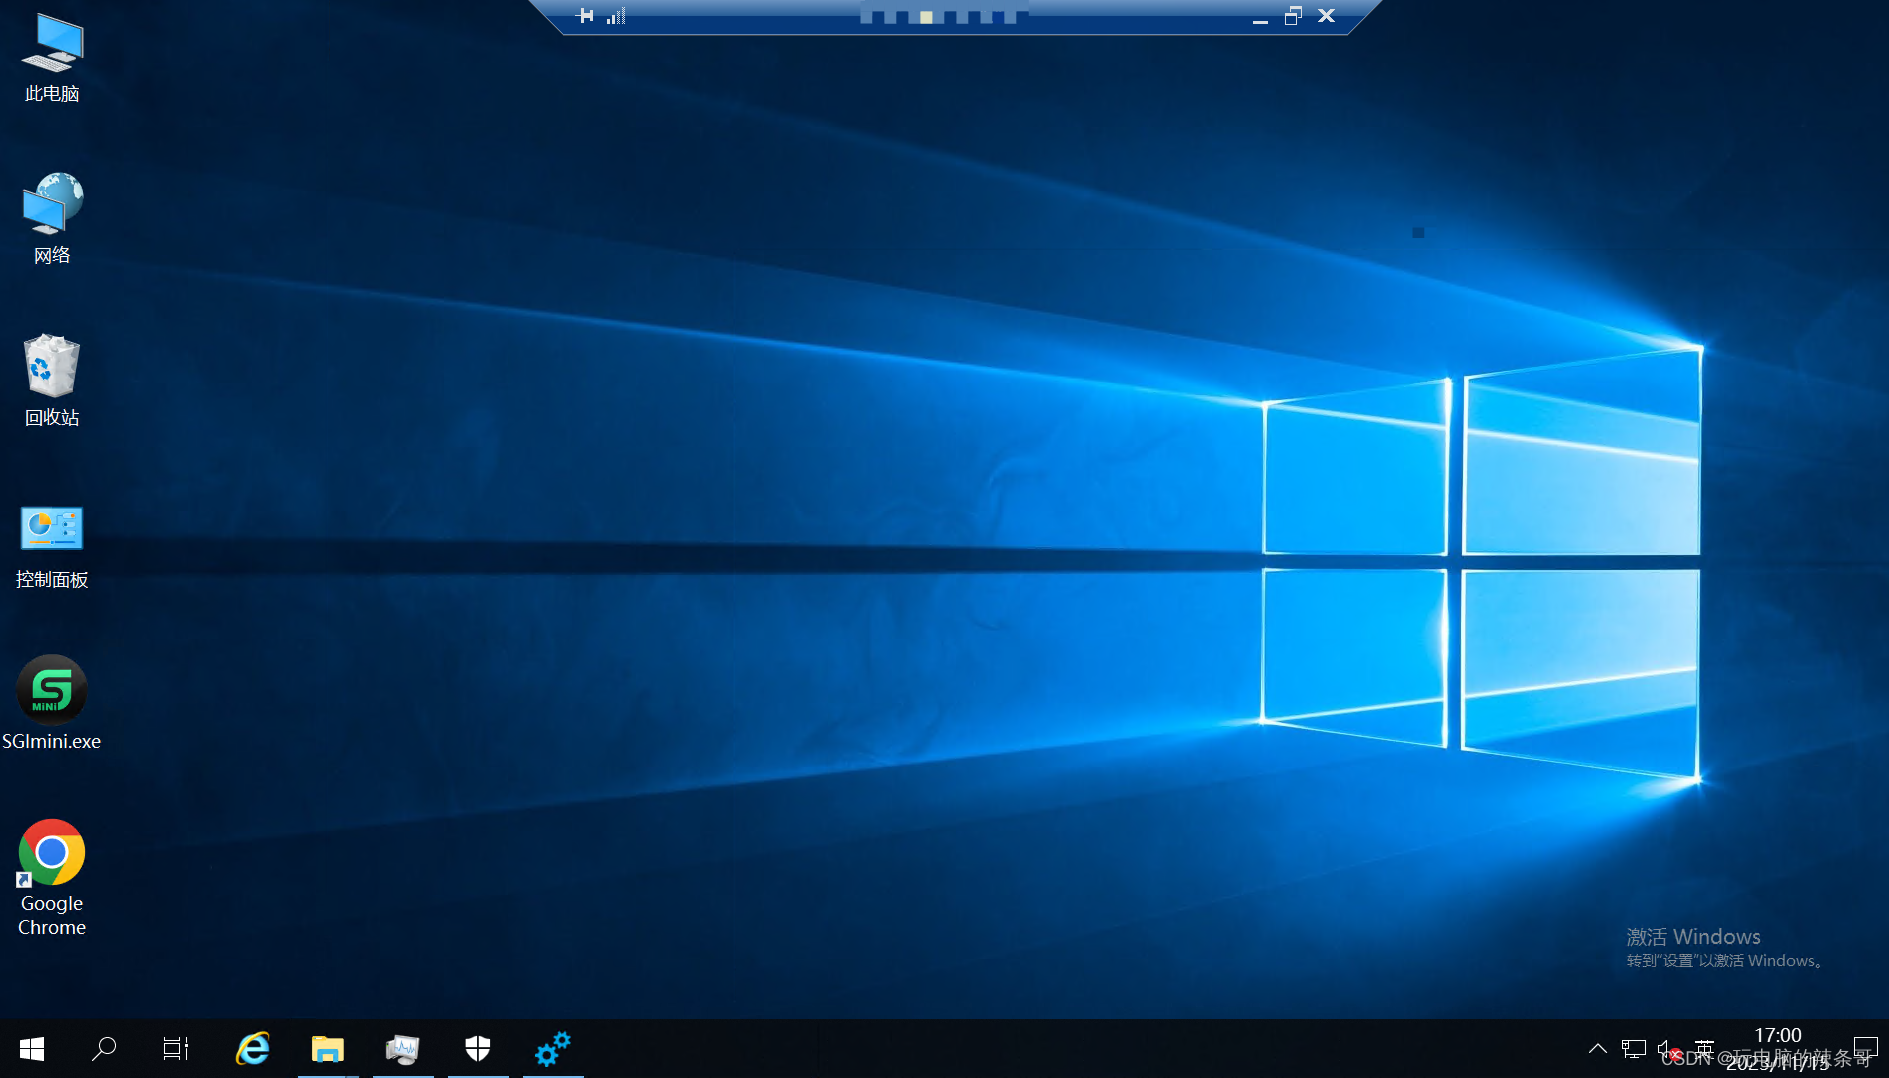
Task: Select the 网络 desktop icon
Action: (52, 218)
